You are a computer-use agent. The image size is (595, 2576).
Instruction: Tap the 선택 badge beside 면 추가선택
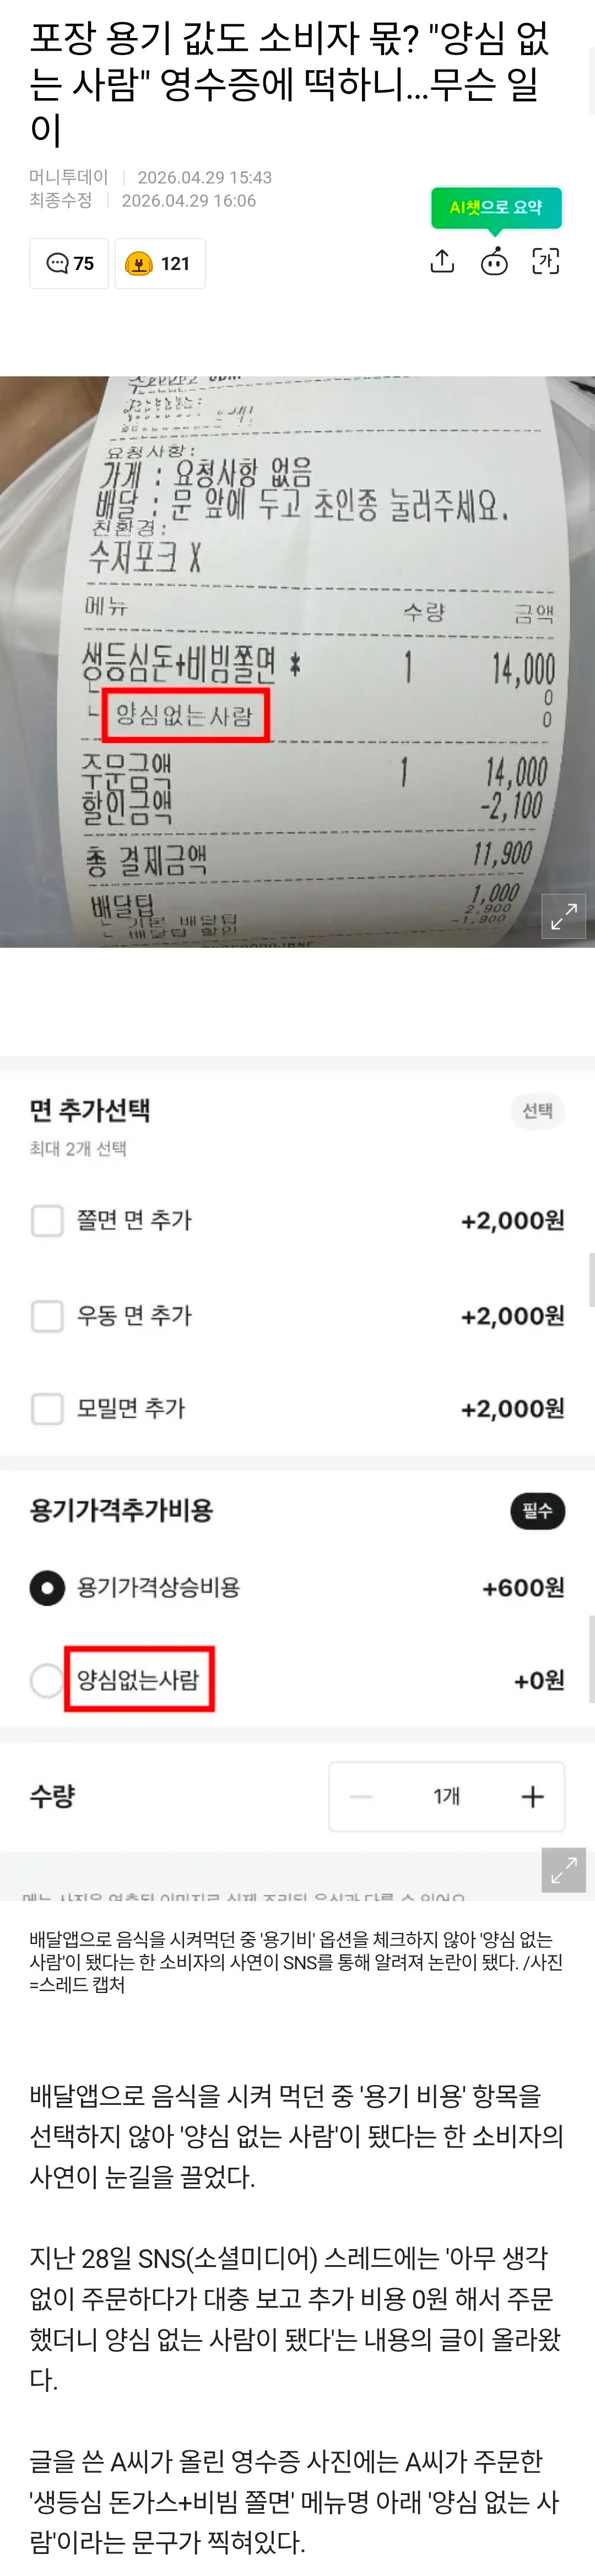click(x=538, y=1111)
